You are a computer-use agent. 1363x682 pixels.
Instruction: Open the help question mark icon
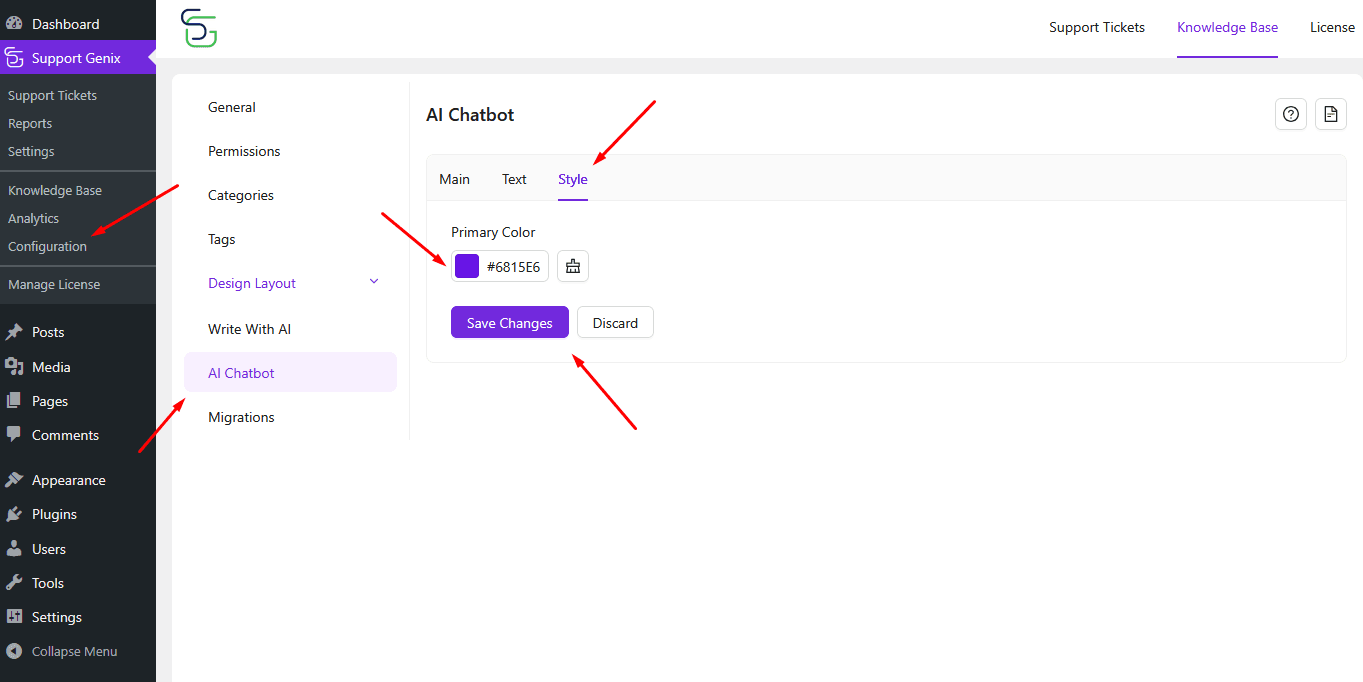(x=1291, y=115)
